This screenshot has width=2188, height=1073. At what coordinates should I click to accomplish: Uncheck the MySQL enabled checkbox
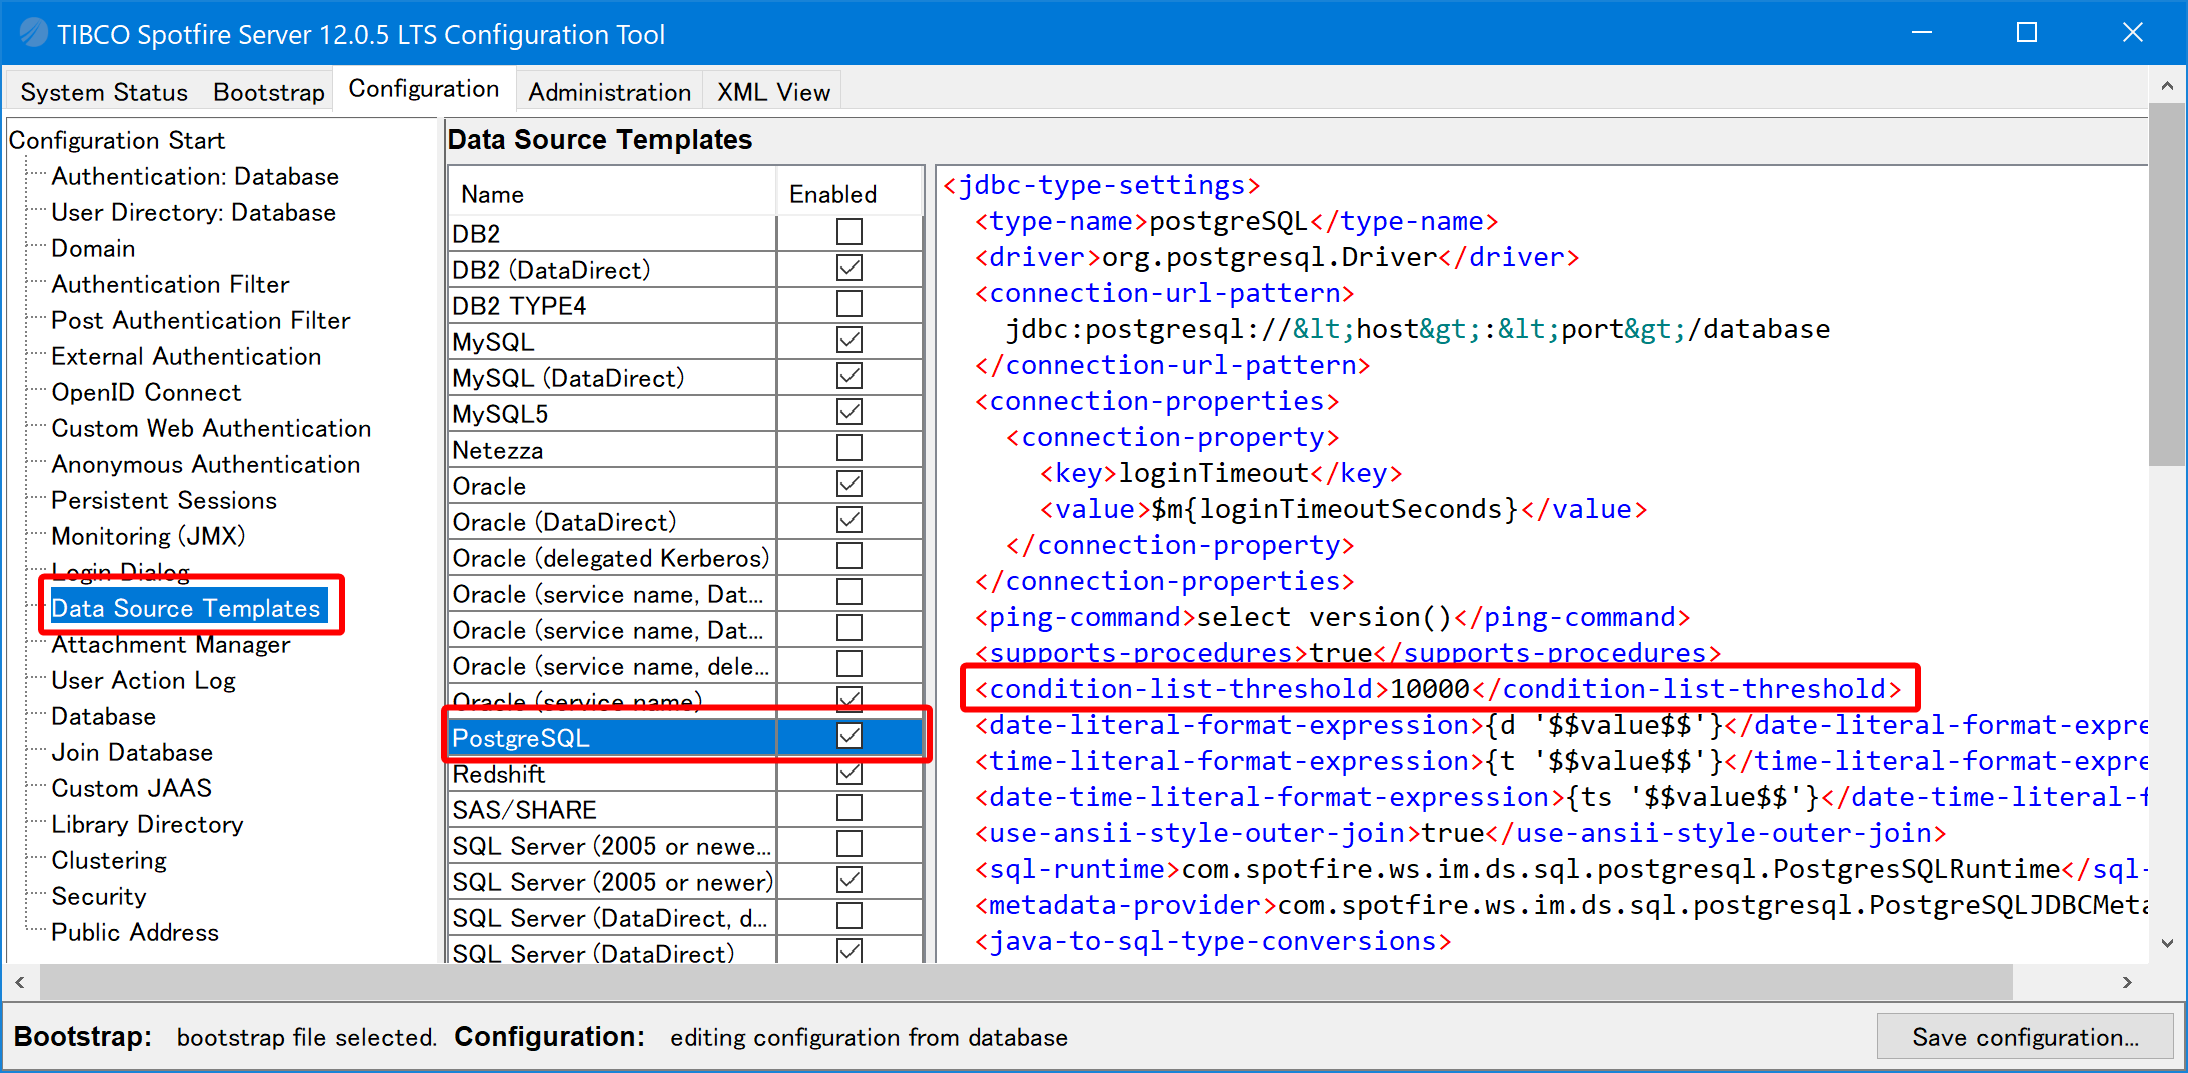[x=849, y=340]
